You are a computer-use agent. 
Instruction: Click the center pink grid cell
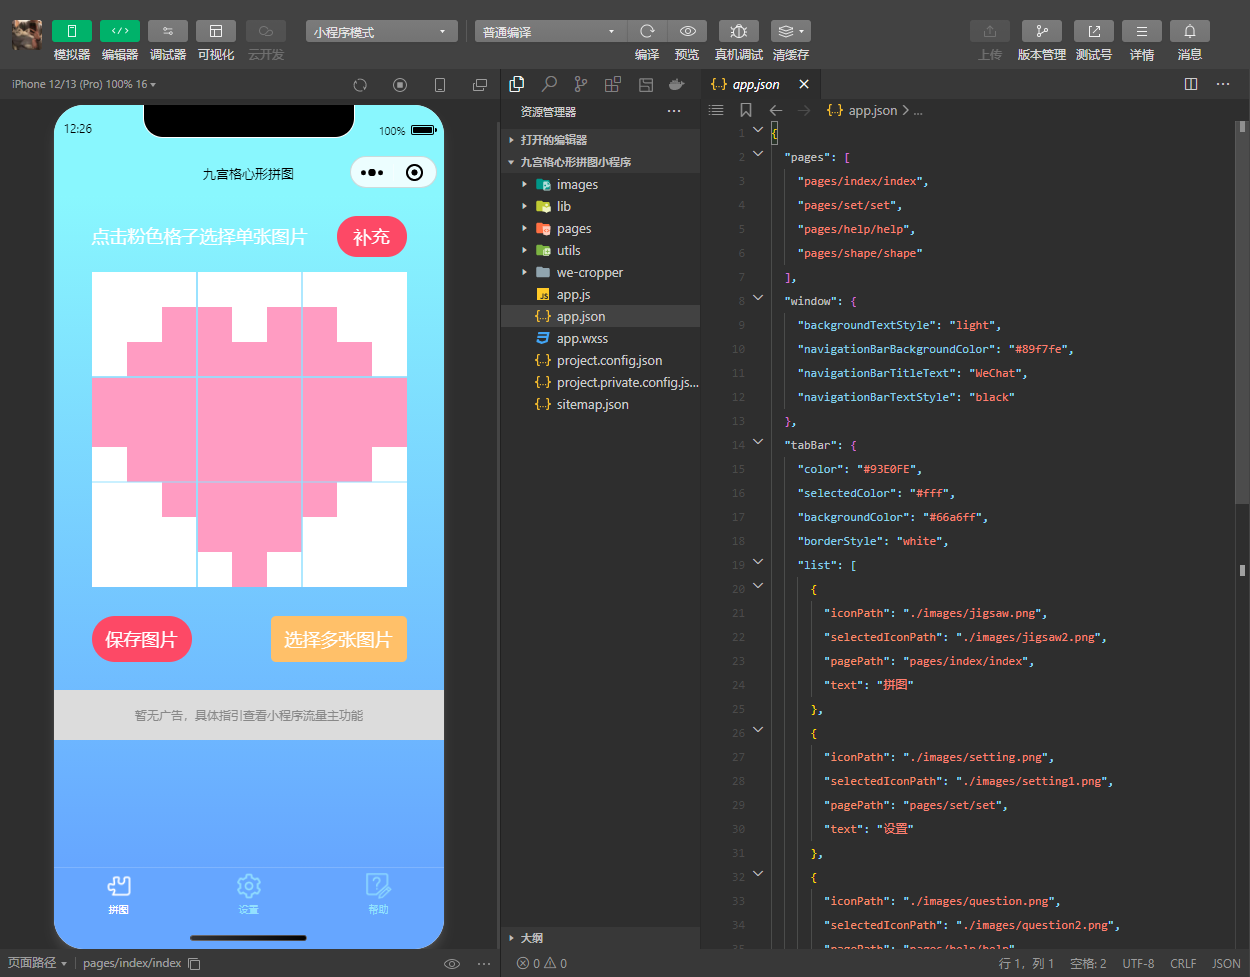tap(249, 429)
